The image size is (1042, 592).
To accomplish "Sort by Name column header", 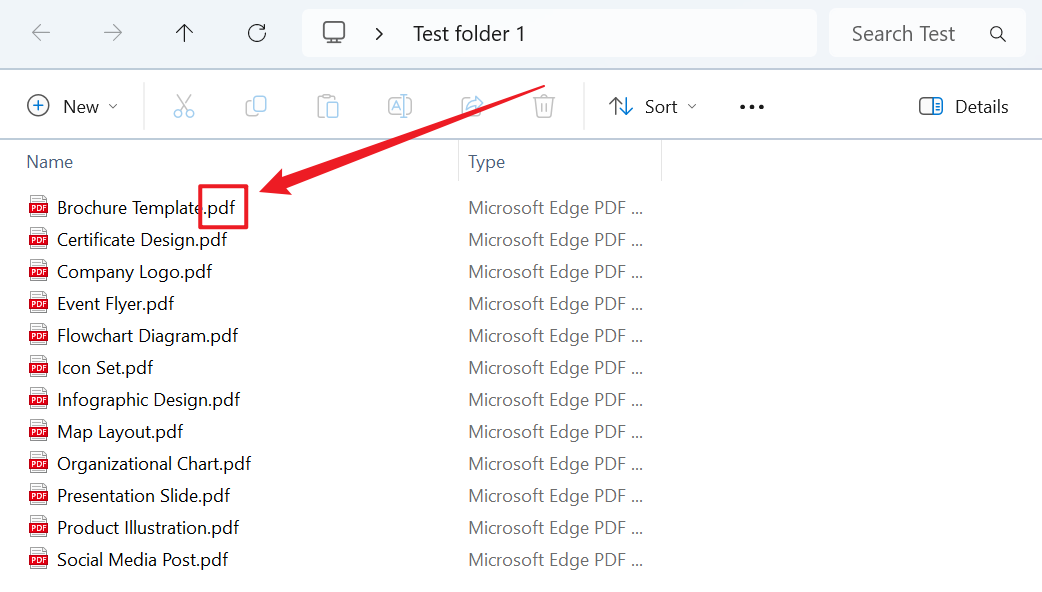I will (50, 162).
